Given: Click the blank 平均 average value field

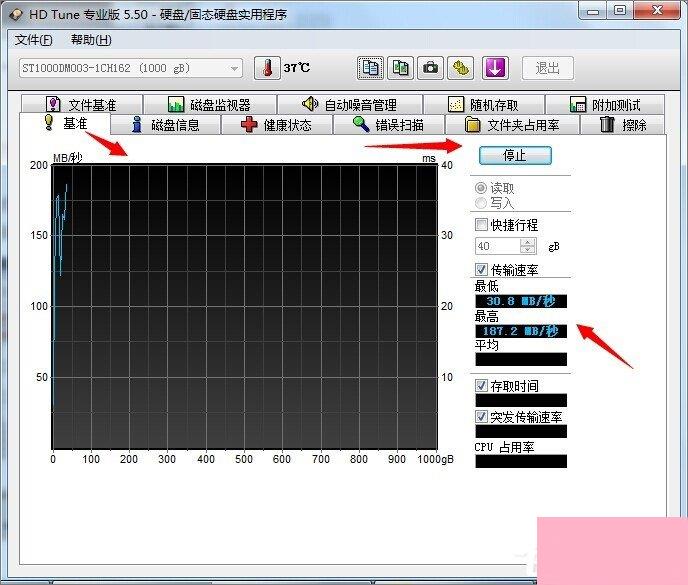Looking at the screenshot, I should [x=521, y=359].
